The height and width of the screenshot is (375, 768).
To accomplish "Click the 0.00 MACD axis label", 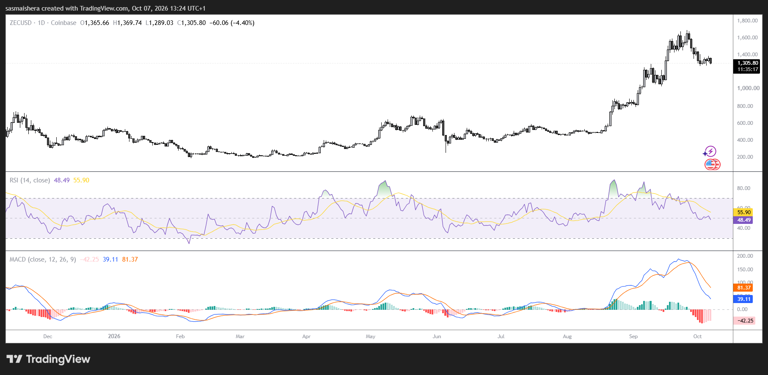I will tap(743, 309).
